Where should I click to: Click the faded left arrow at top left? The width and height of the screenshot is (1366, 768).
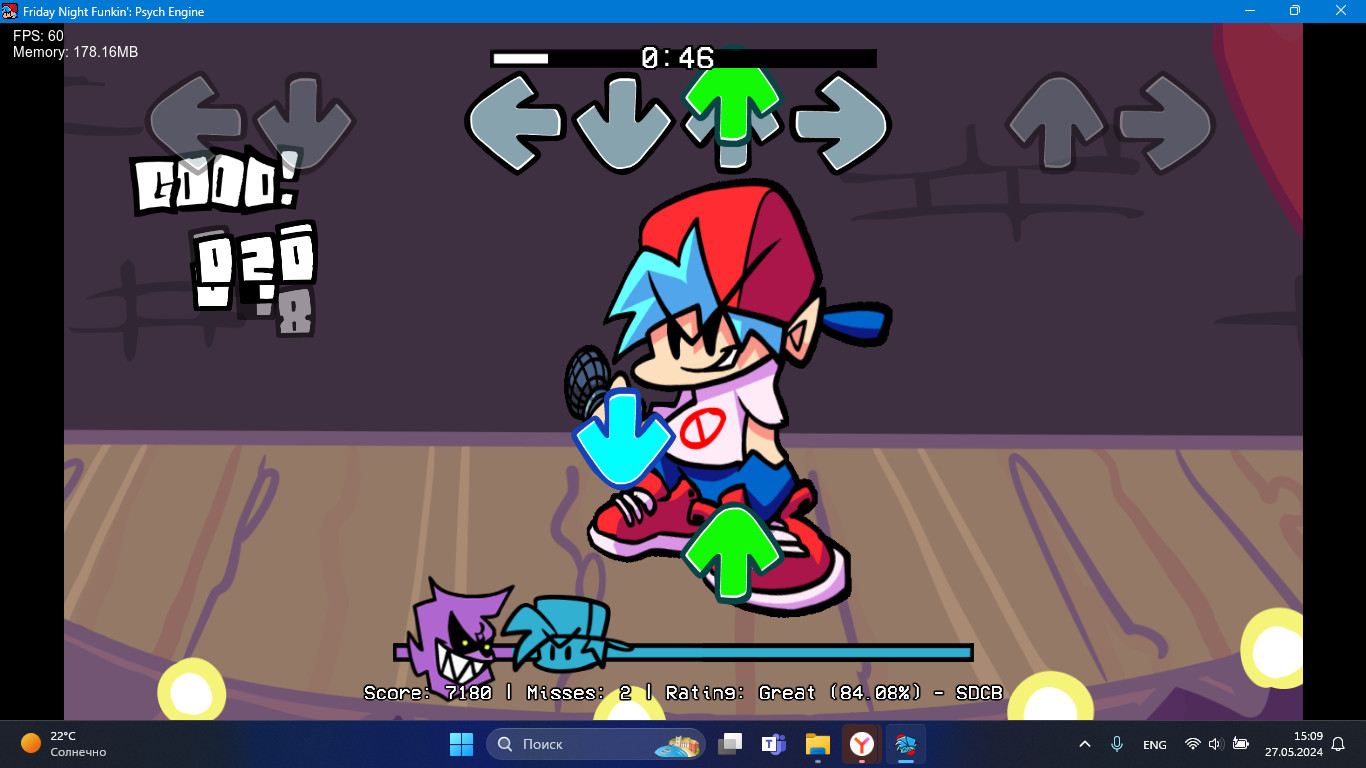195,120
